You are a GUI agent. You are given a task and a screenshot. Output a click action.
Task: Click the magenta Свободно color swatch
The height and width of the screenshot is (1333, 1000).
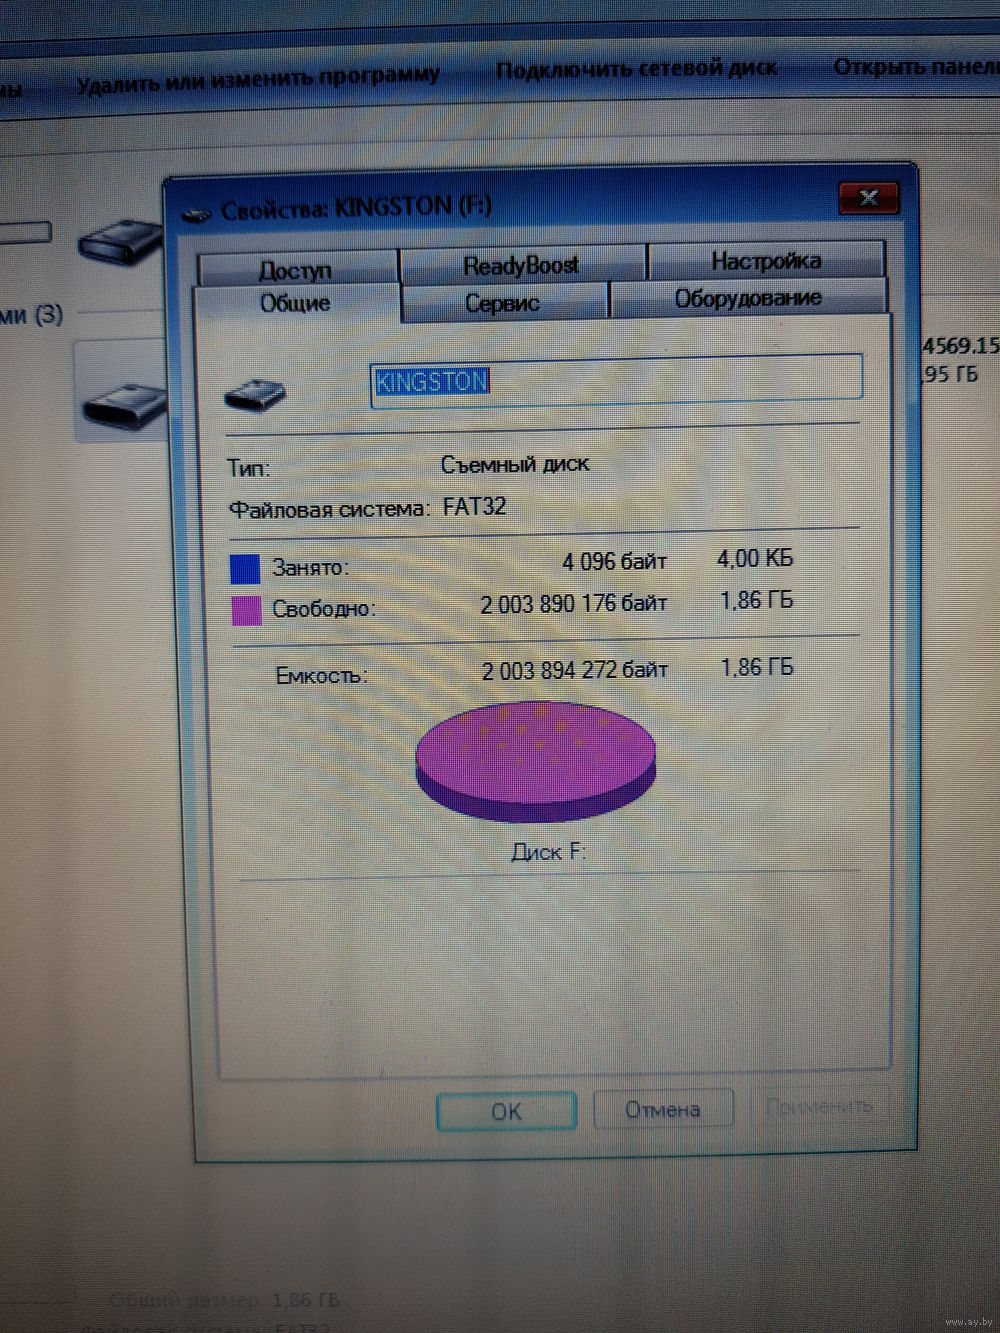coord(246,610)
